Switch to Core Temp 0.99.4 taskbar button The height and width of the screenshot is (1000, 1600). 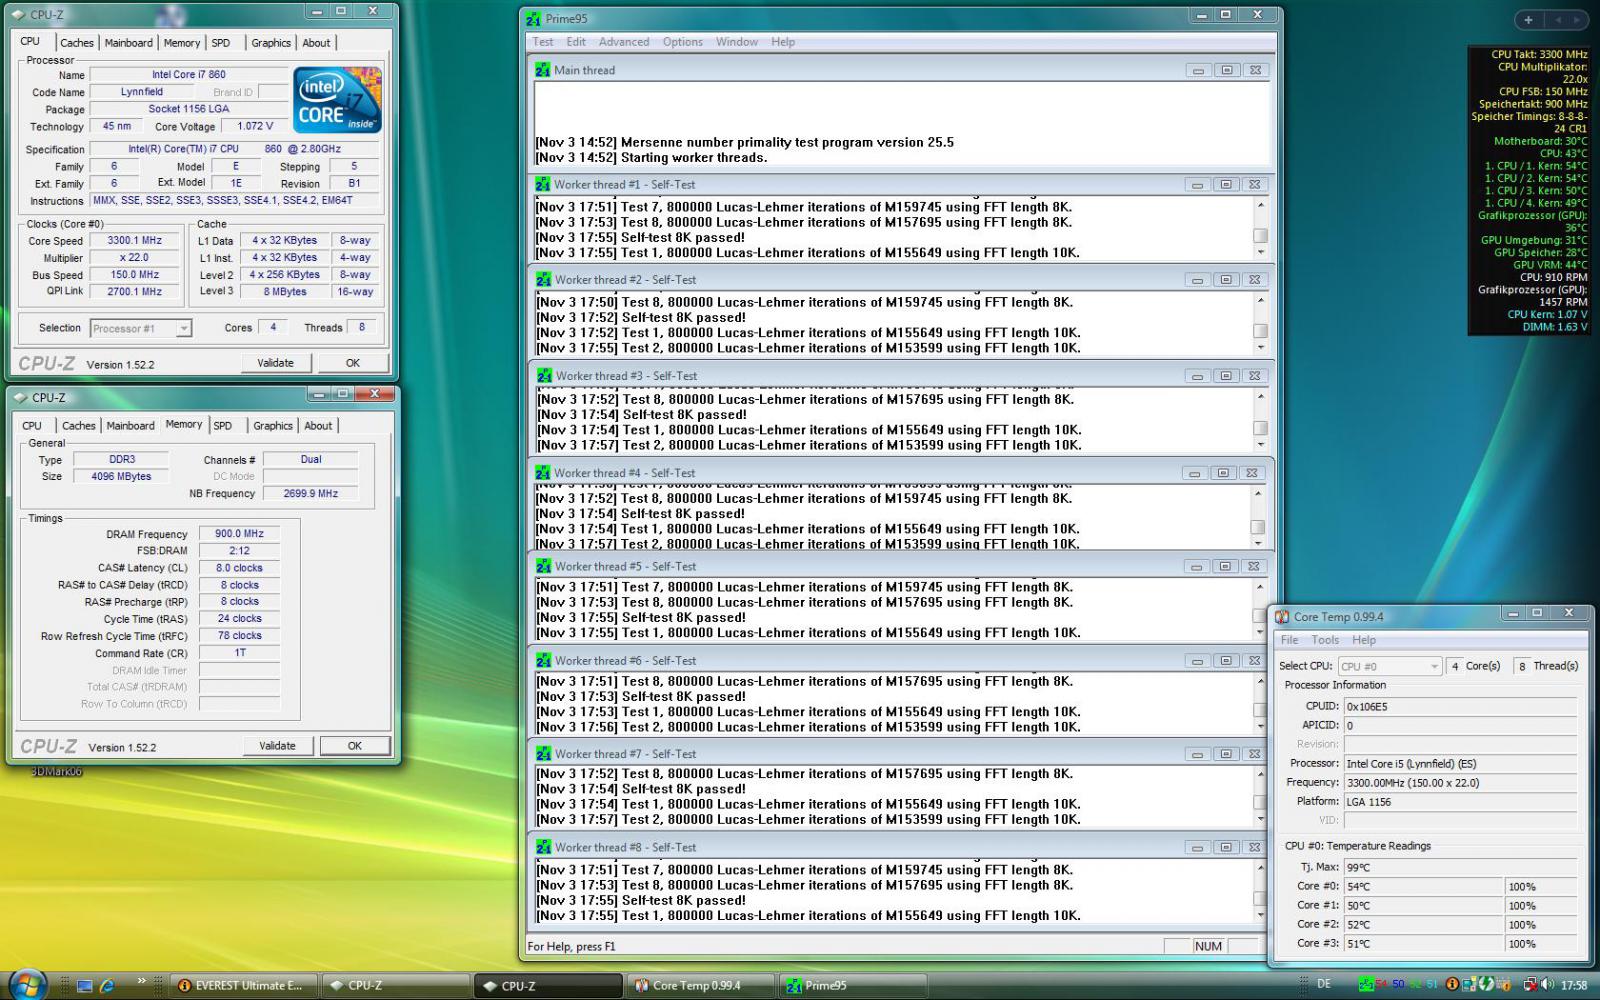click(700, 986)
